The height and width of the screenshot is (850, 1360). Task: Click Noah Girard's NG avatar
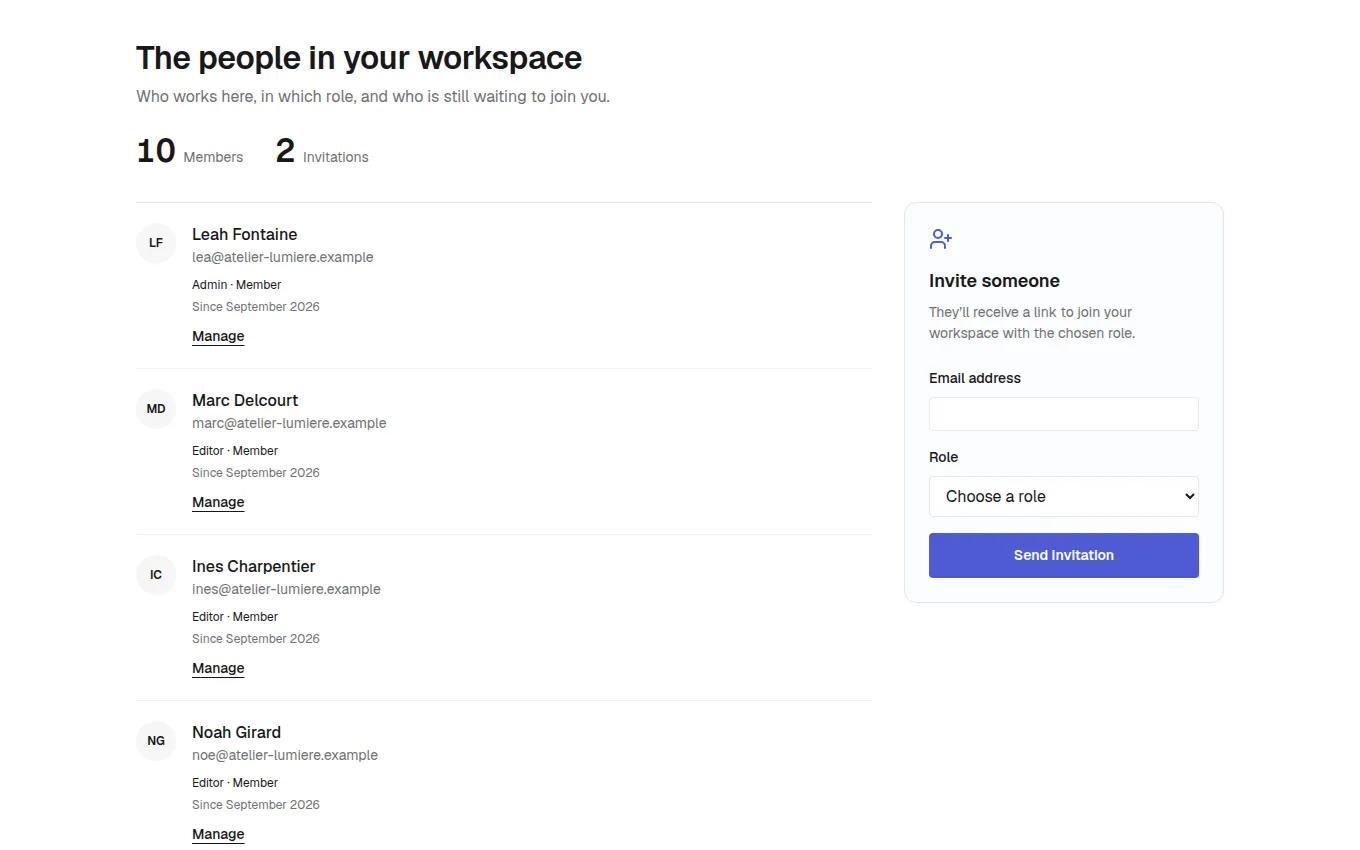click(x=156, y=741)
